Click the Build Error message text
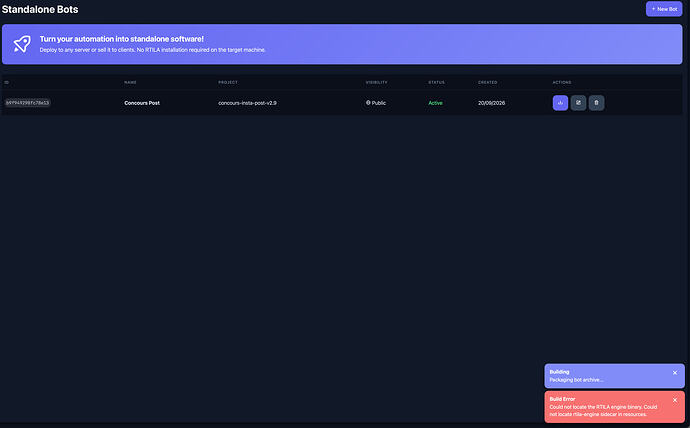690x428 pixels. tap(603, 410)
